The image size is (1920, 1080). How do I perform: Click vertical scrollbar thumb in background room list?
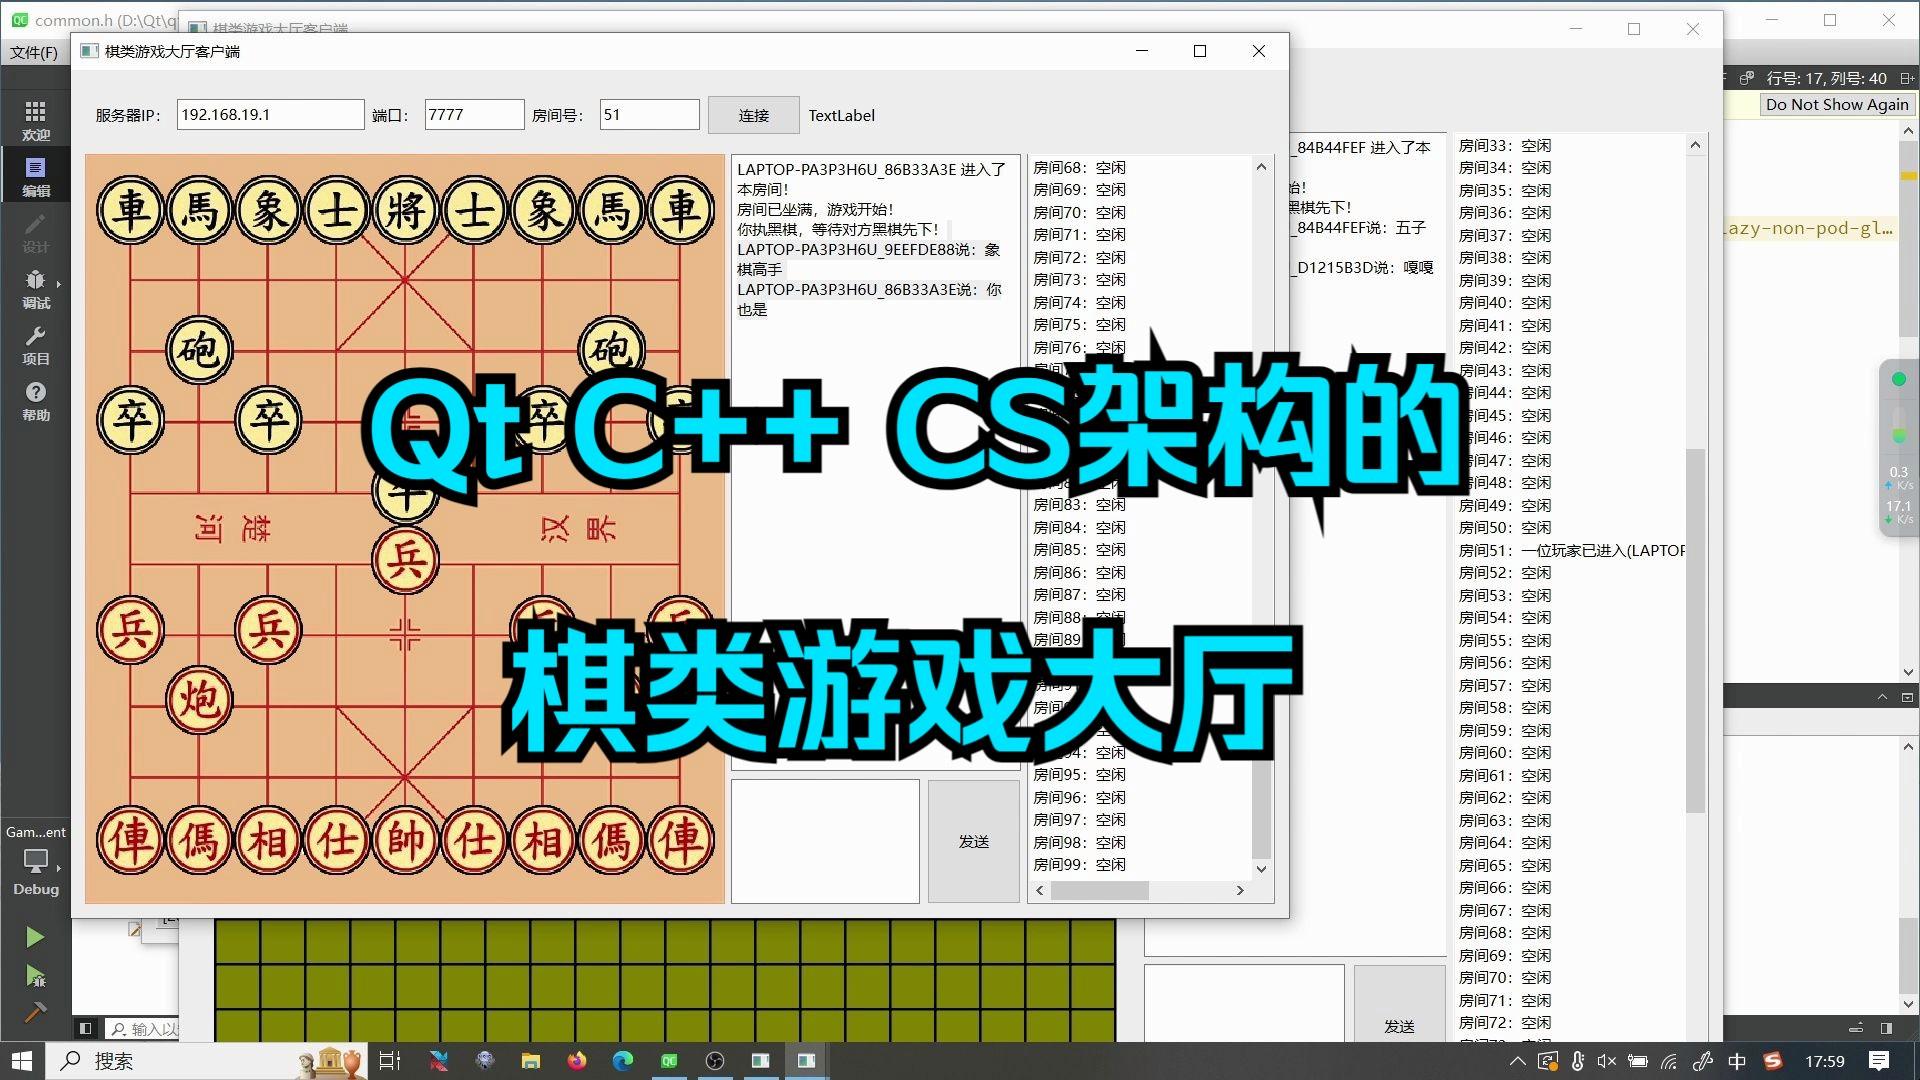[1695, 630]
